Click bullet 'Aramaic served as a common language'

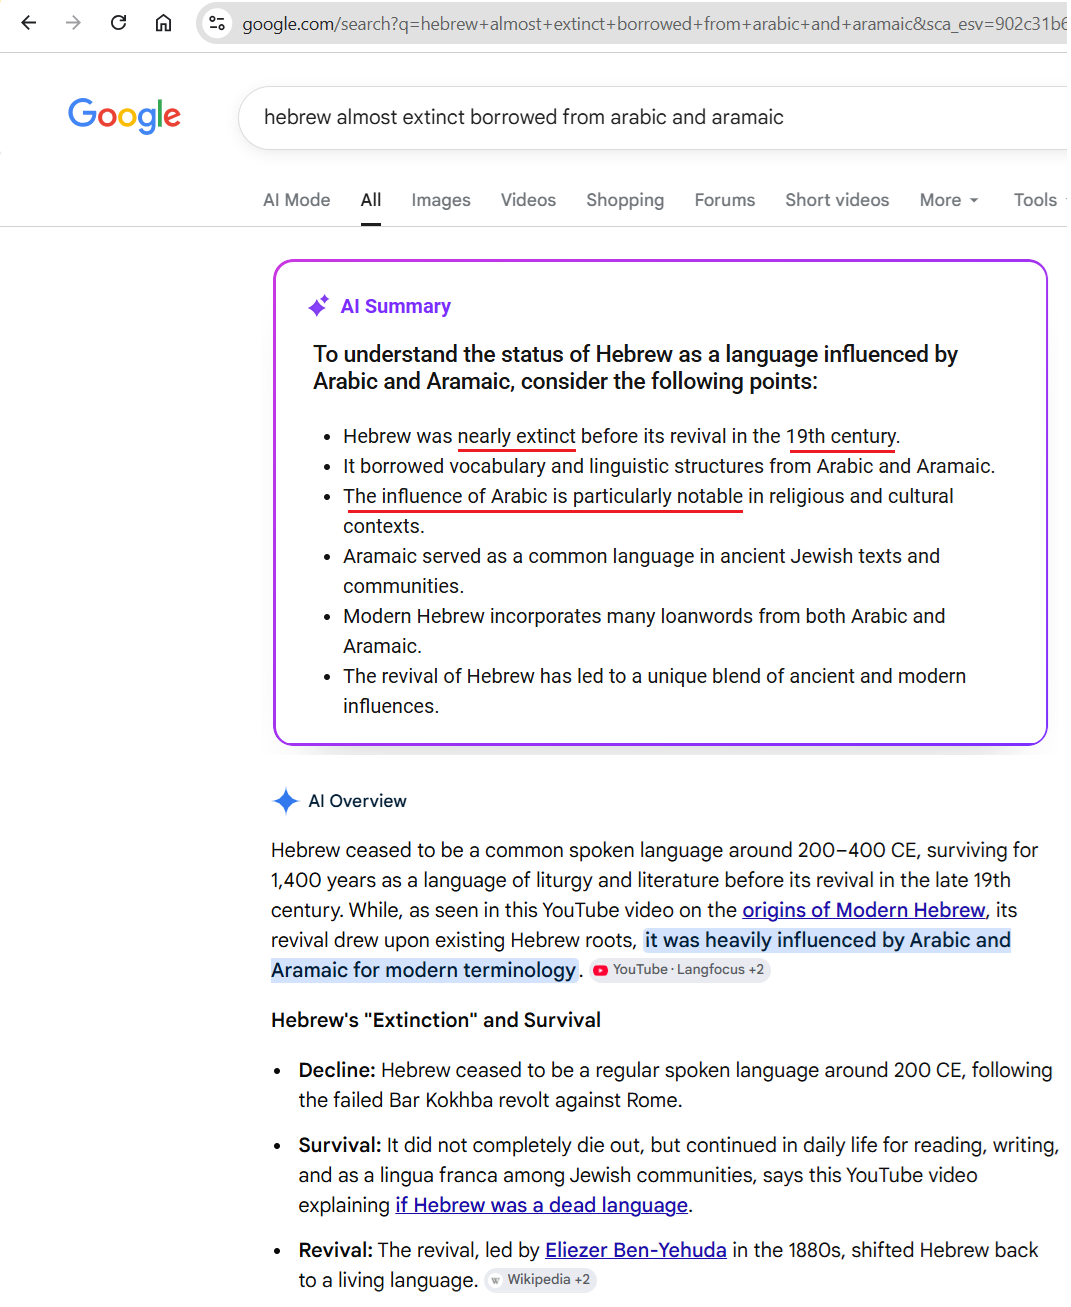[641, 571]
